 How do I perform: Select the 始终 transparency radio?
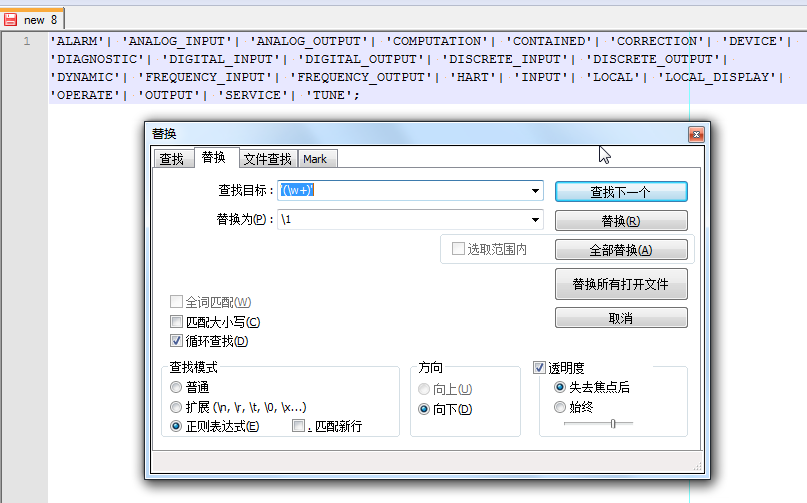pos(560,407)
